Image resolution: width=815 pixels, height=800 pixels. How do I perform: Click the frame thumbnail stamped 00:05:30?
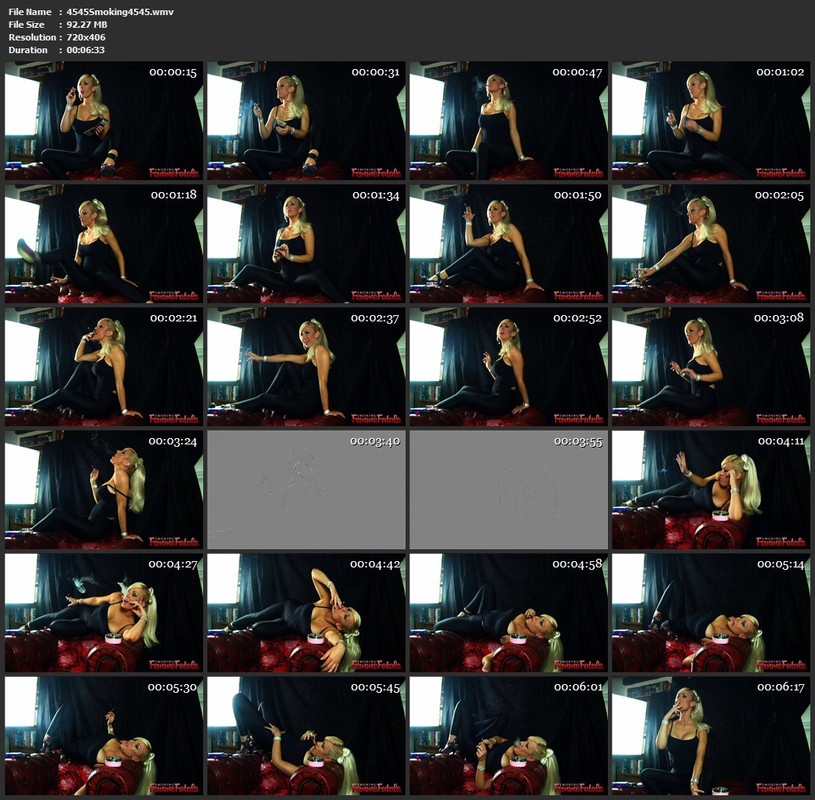[104, 736]
